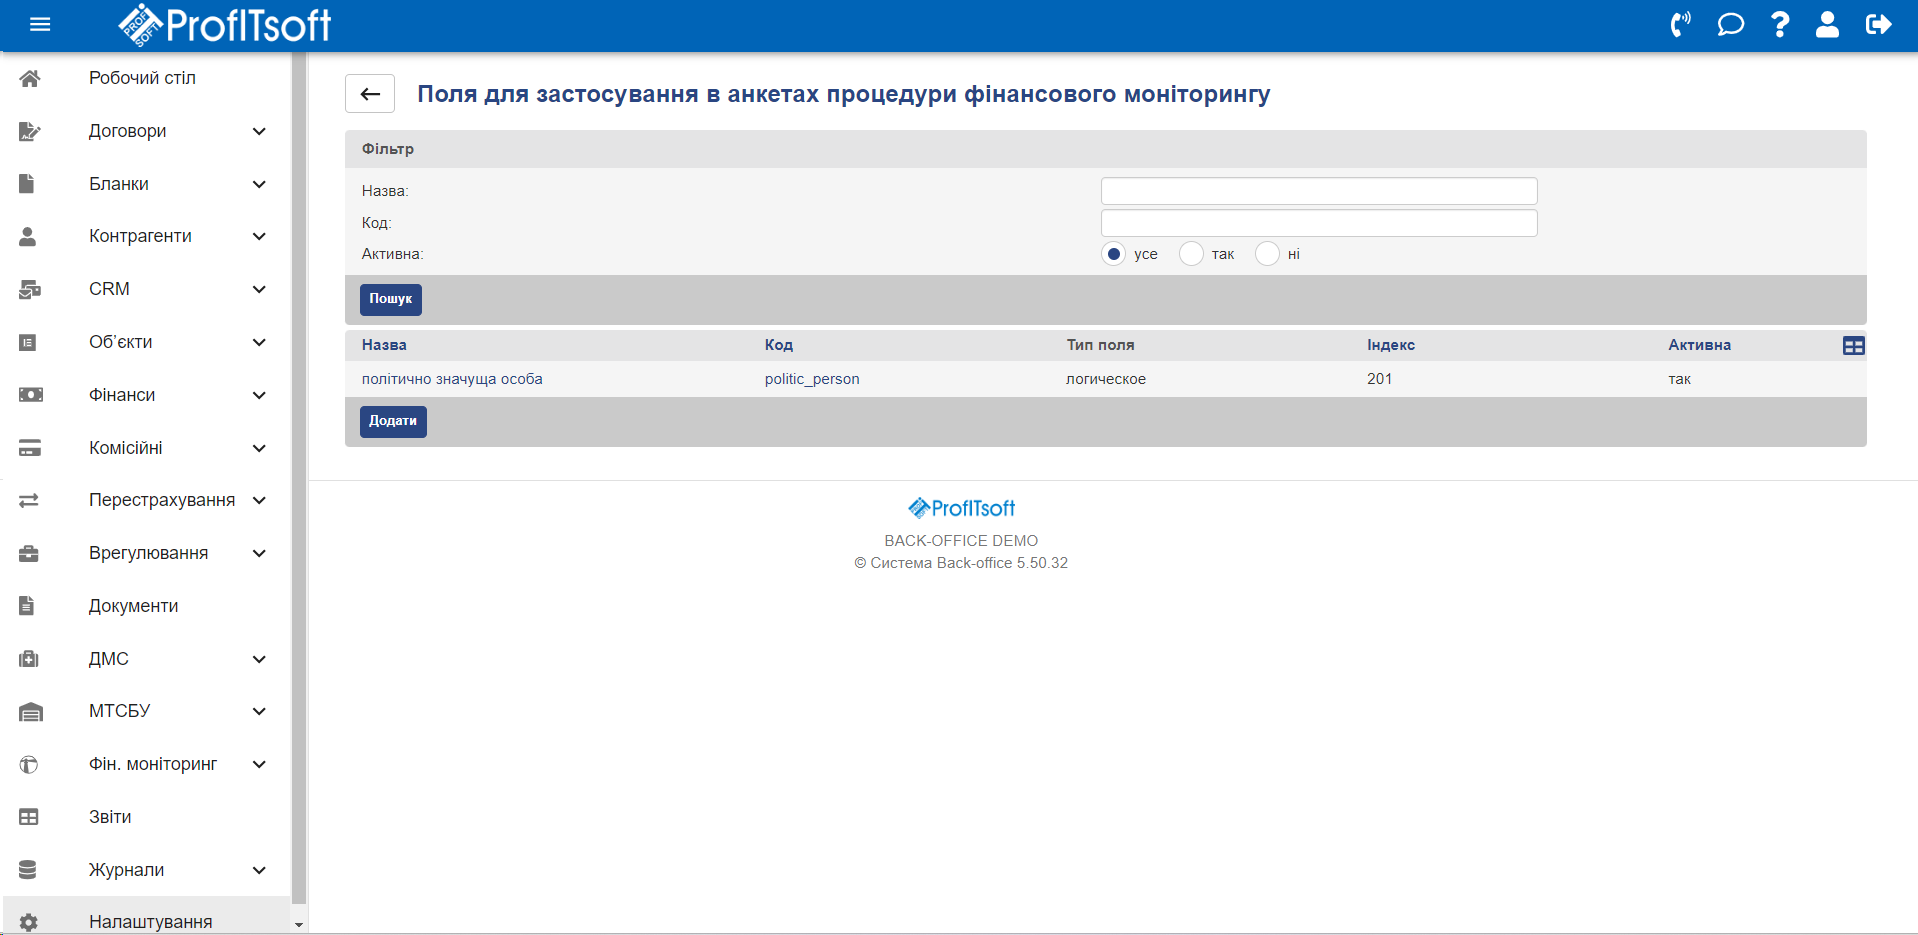Expand the Договори sidebar section

tap(259, 131)
